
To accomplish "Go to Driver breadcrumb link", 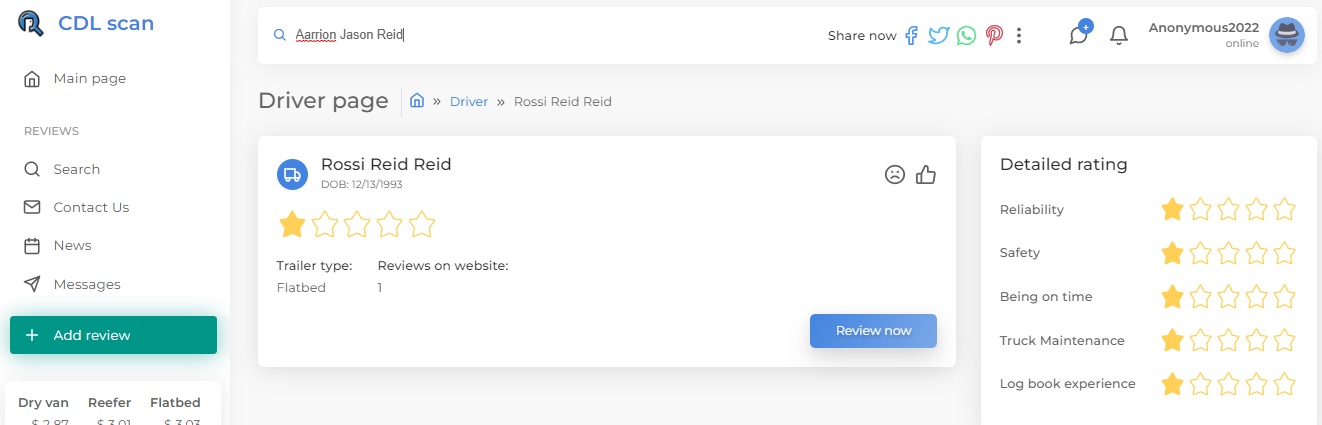I will 469,101.
